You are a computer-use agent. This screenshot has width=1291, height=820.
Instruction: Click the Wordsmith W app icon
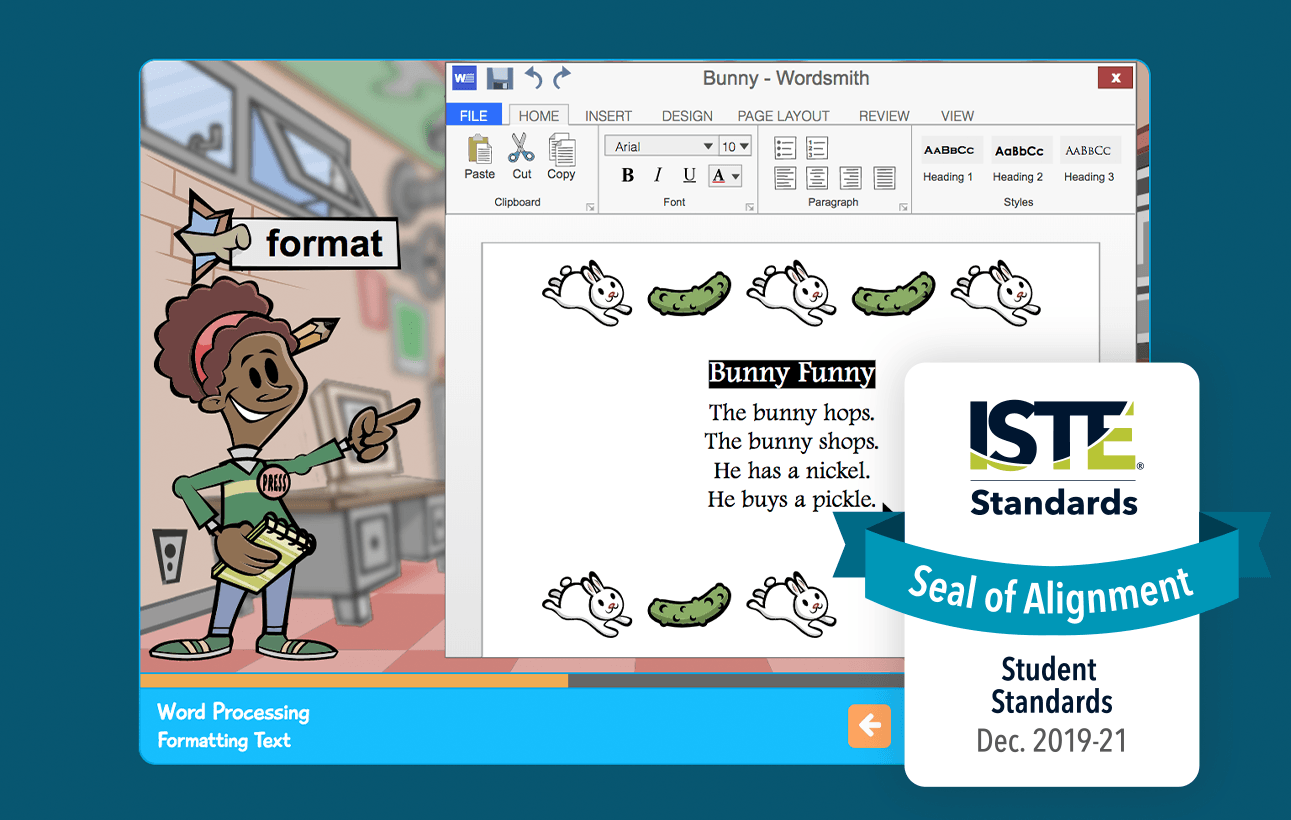coord(464,78)
